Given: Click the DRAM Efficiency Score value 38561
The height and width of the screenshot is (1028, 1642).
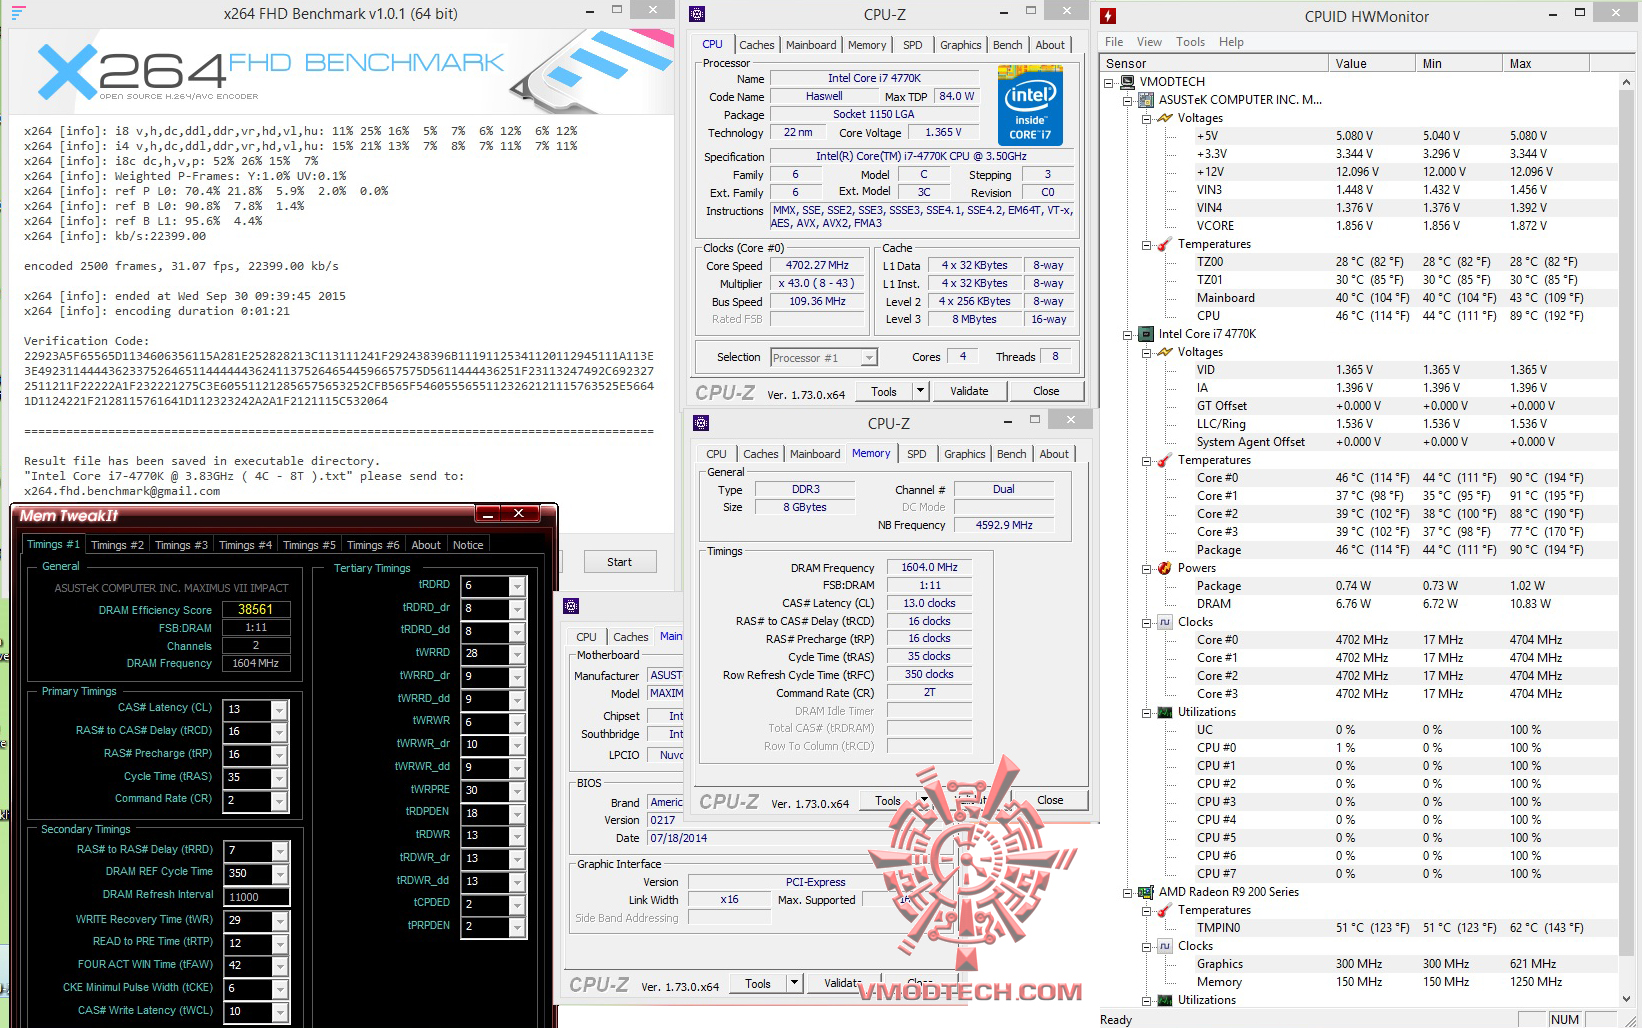Looking at the screenshot, I should (256, 609).
